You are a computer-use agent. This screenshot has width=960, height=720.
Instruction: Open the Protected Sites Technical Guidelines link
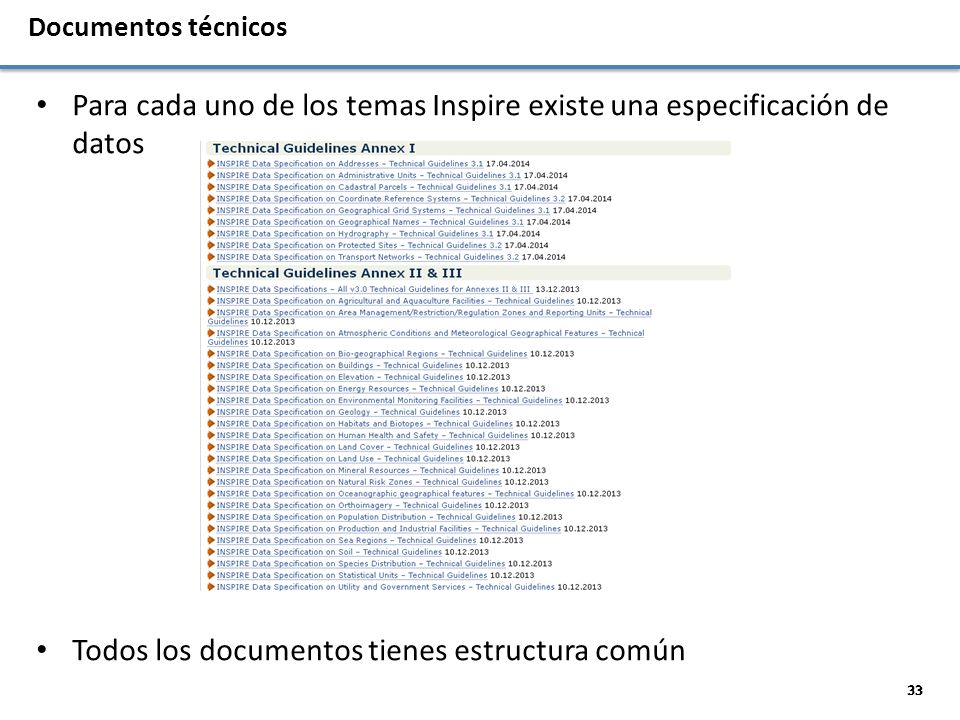pos(359,245)
